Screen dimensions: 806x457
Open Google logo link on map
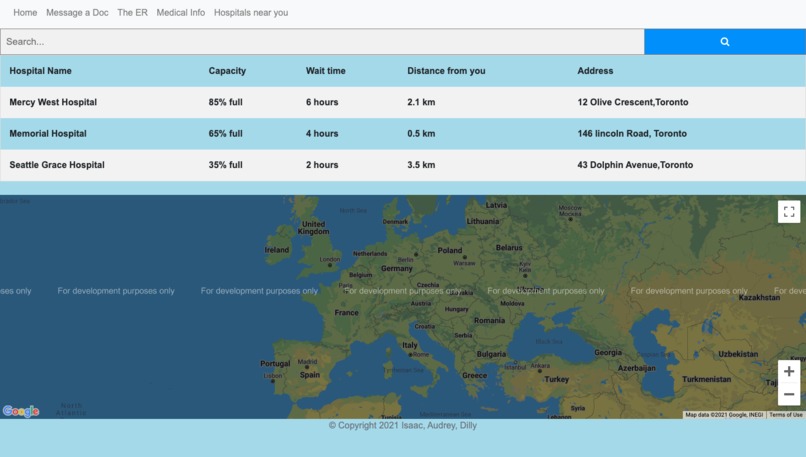click(21, 411)
